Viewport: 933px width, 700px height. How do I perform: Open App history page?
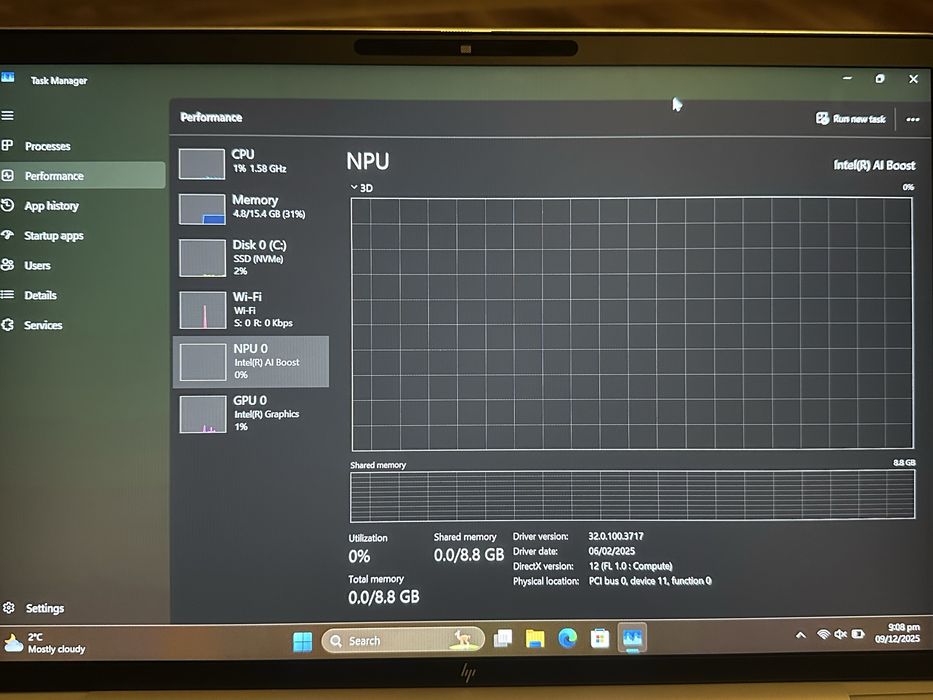pyautogui.click(x=51, y=206)
